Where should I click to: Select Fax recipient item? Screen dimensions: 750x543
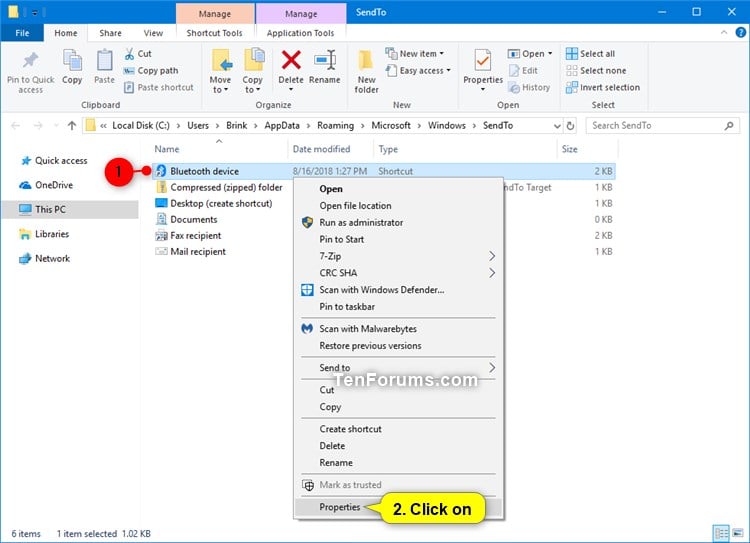(196, 235)
